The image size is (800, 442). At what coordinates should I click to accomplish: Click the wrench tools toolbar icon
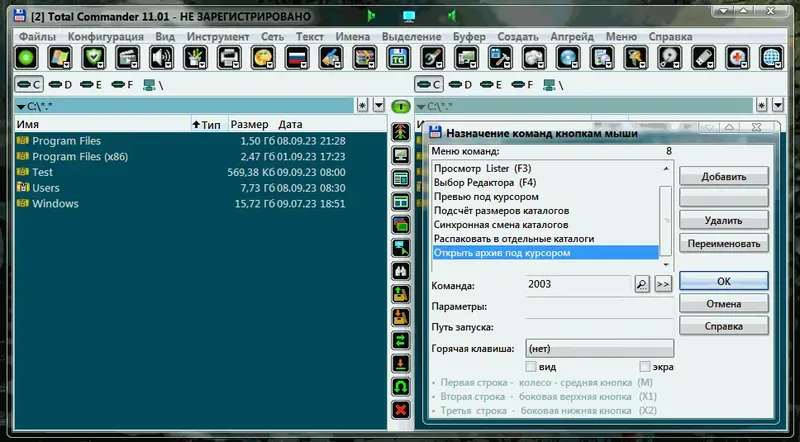[433, 58]
